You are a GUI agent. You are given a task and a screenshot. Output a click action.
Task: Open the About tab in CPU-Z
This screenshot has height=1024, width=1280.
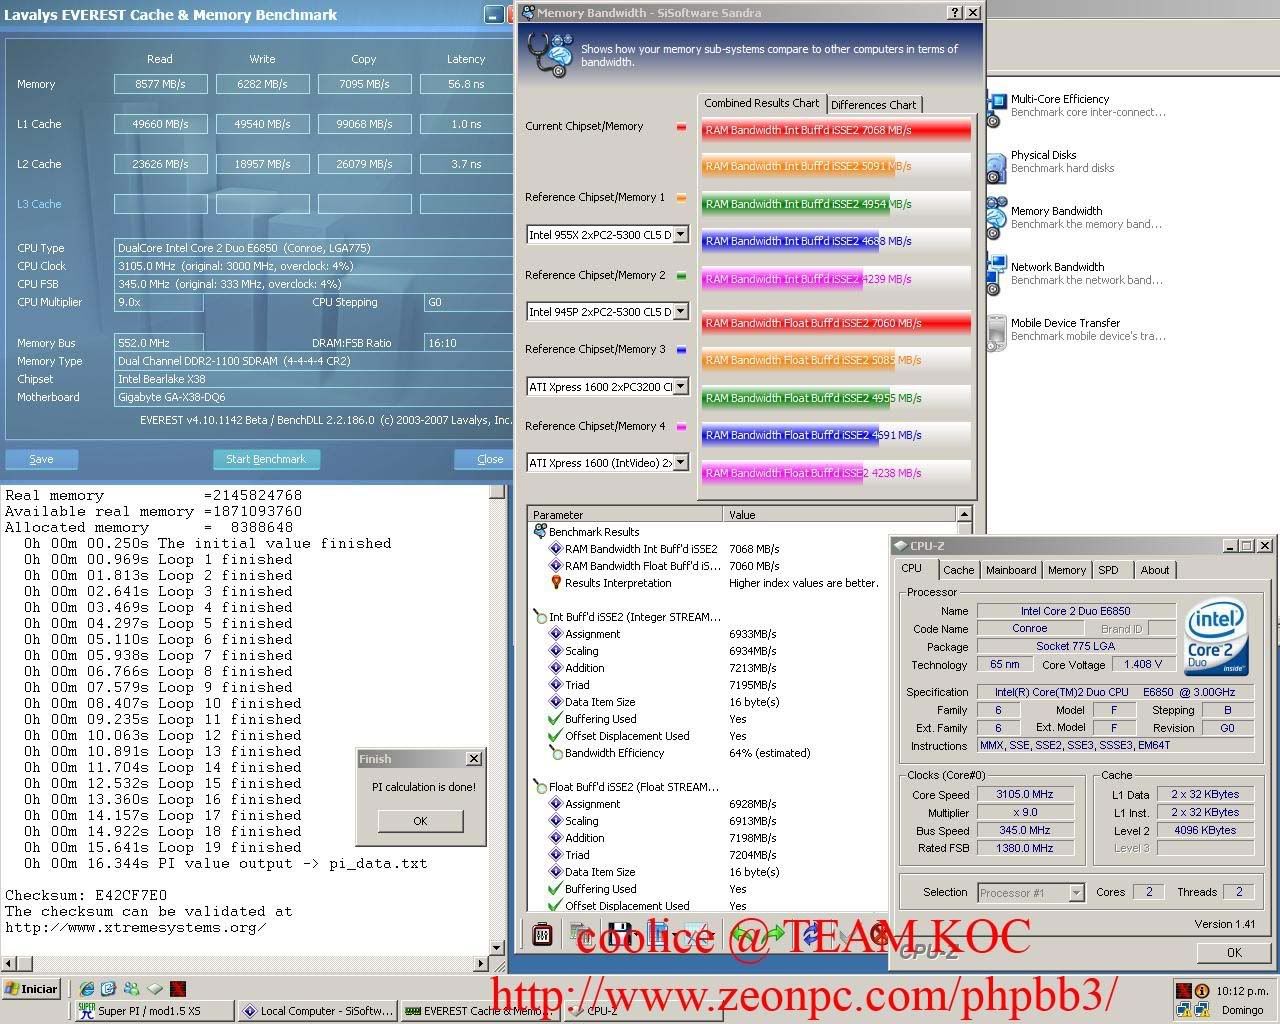pyautogui.click(x=1155, y=570)
